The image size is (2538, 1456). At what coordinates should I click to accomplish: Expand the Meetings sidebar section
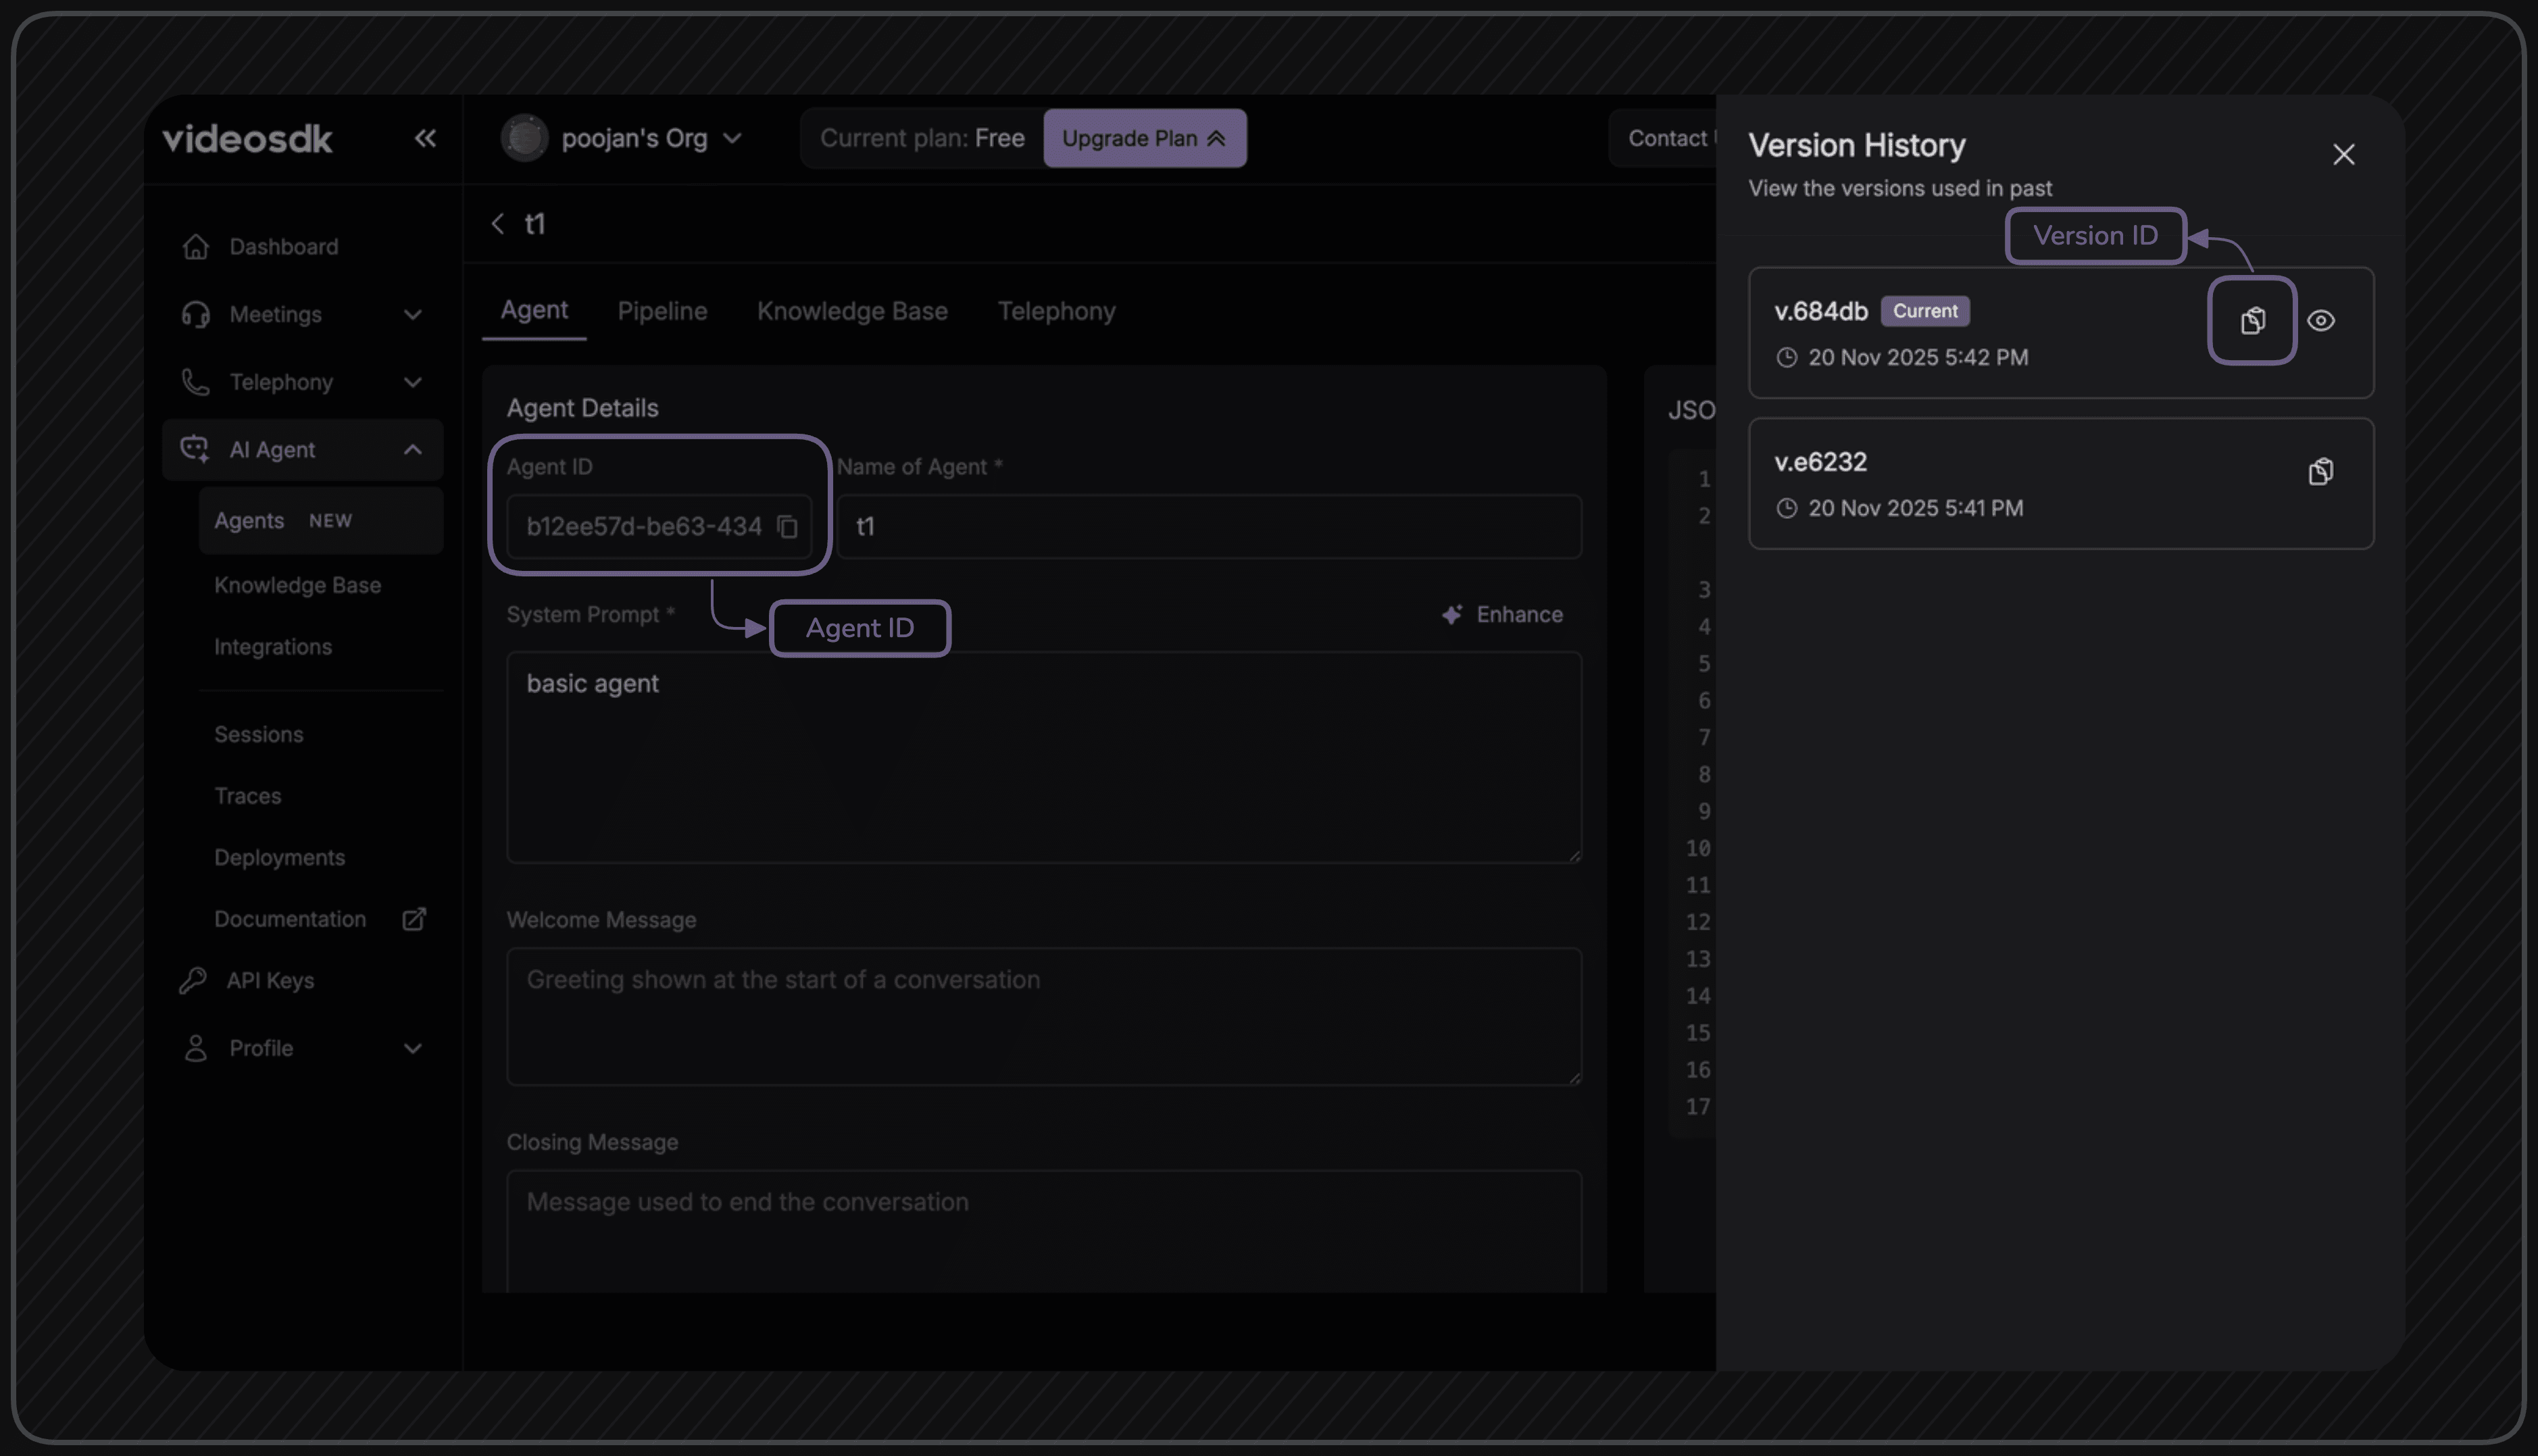click(412, 315)
